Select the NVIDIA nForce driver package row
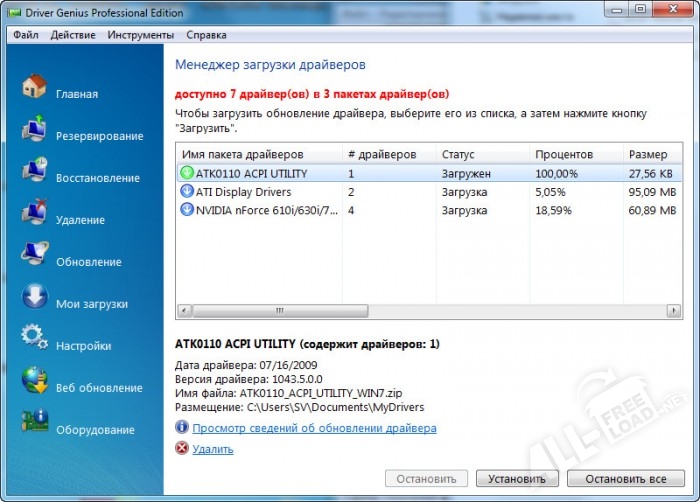The width and height of the screenshot is (700, 502). click(x=260, y=210)
